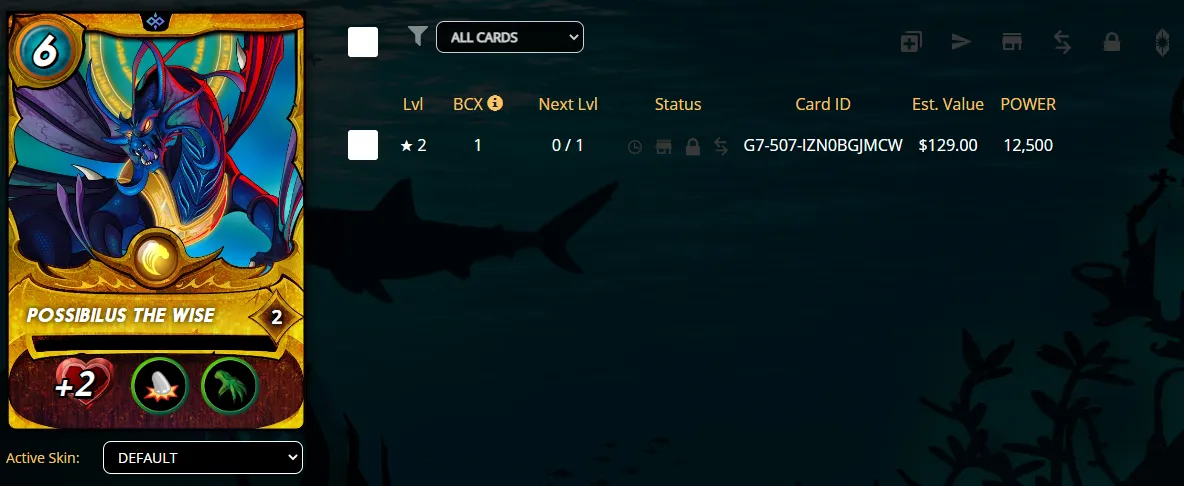Tick the select-all checkbox above the table

pos(362,42)
